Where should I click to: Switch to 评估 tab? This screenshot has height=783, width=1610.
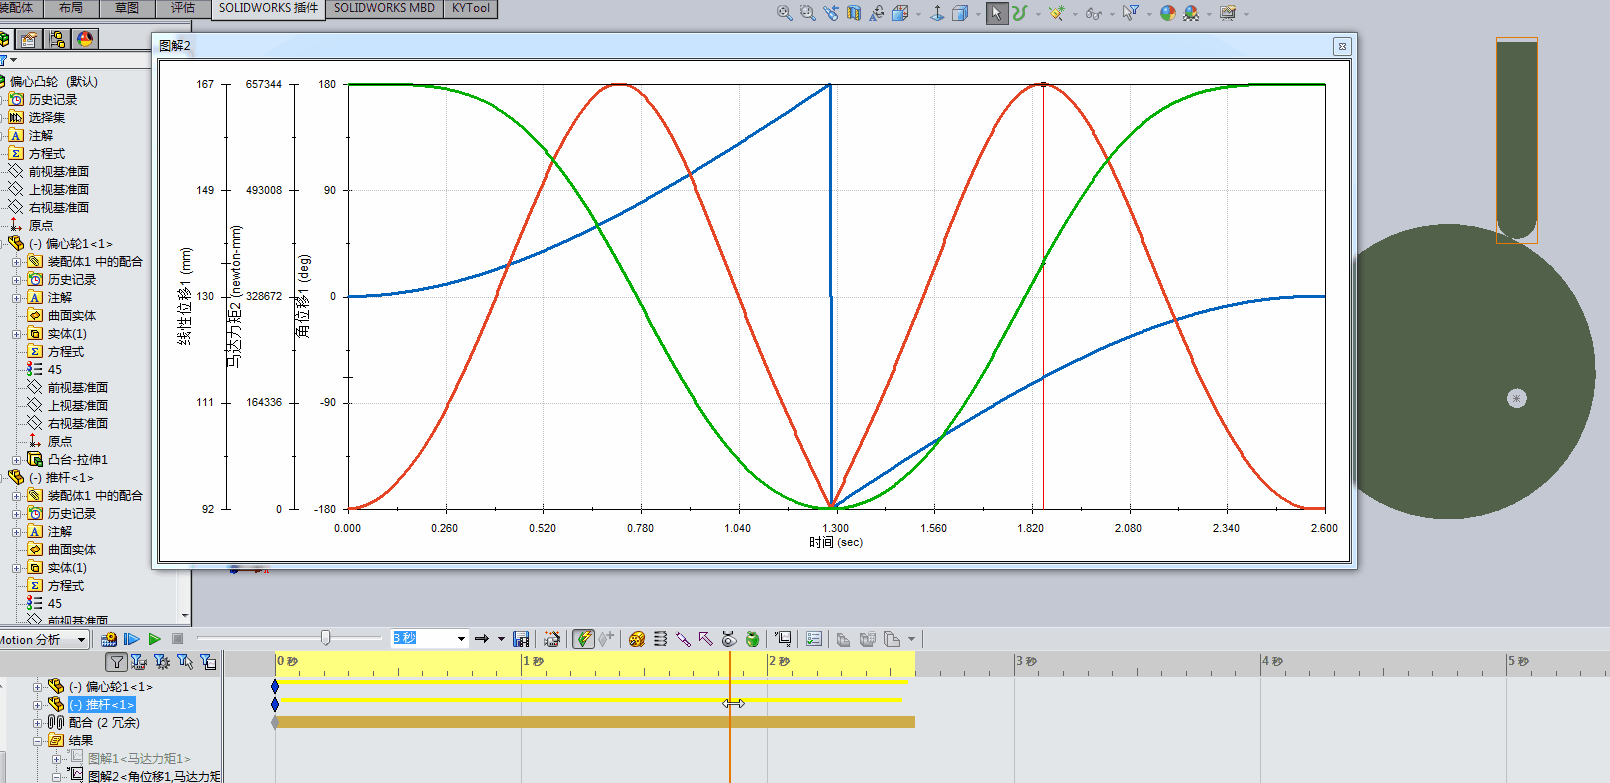pyautogui.click(x=183, y=8)
